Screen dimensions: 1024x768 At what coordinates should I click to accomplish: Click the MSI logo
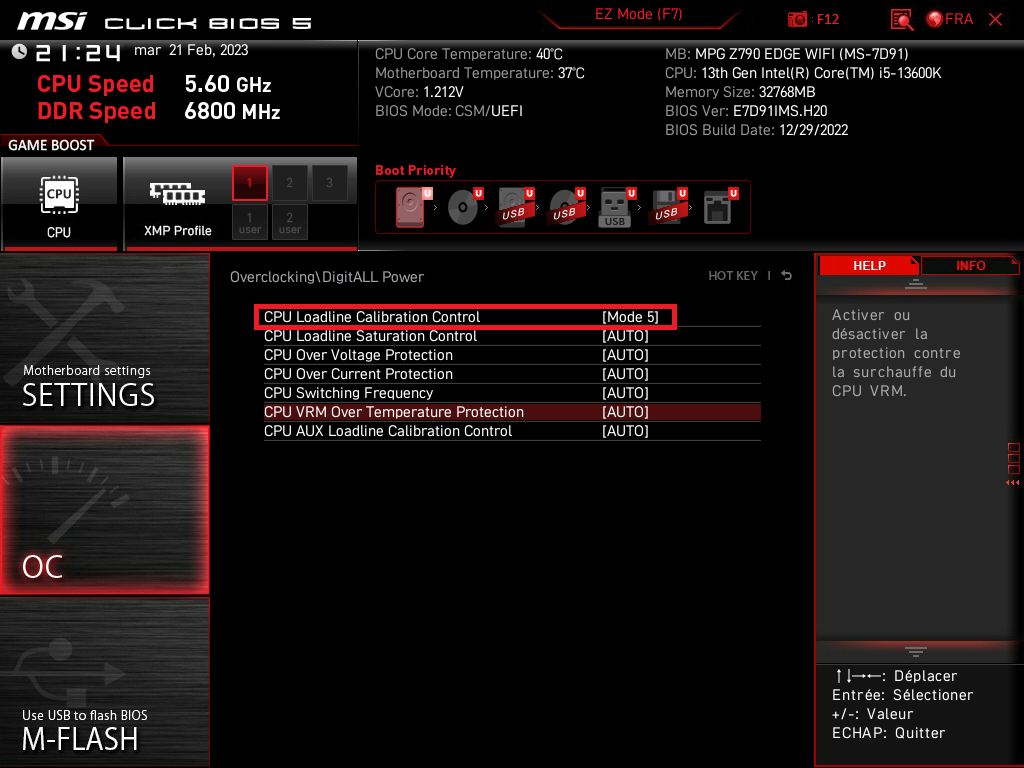click(x=52, y=21)
